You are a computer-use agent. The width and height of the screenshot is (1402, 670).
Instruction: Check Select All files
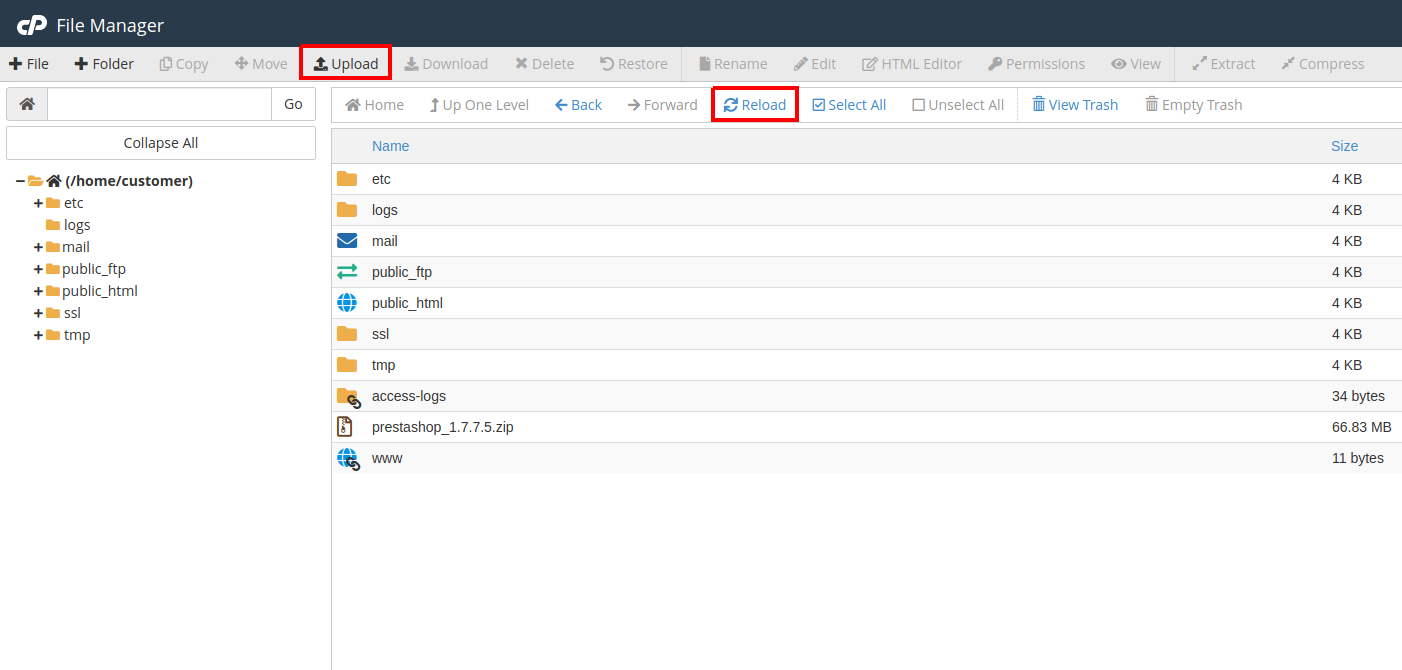point(849,105)
